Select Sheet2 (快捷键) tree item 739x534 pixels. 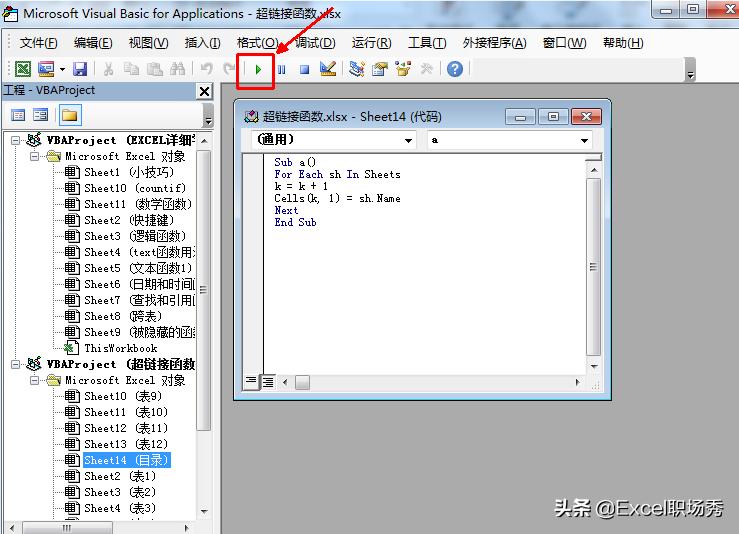pos(129,220)
